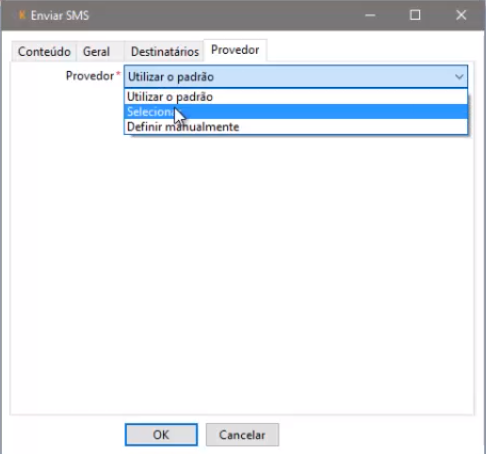486x454 pixels.
Task: Select "Definir manualmente" in the list
Action: click(x=296, y=127)
